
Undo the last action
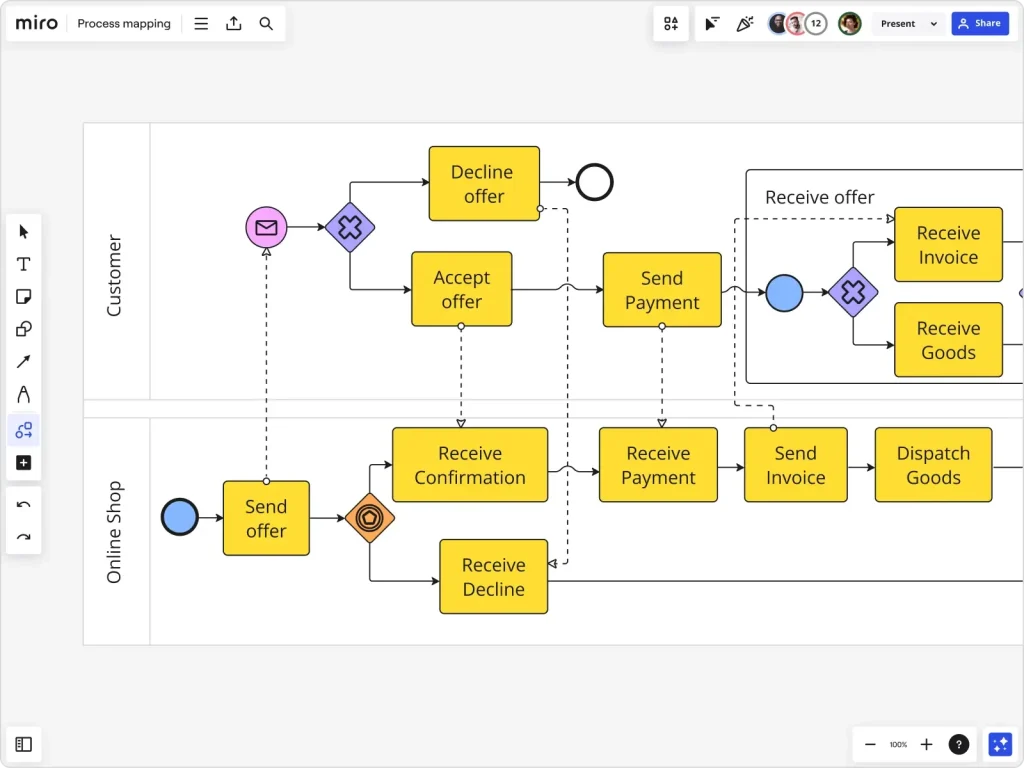pyautogui.click(x=24, y=505)
